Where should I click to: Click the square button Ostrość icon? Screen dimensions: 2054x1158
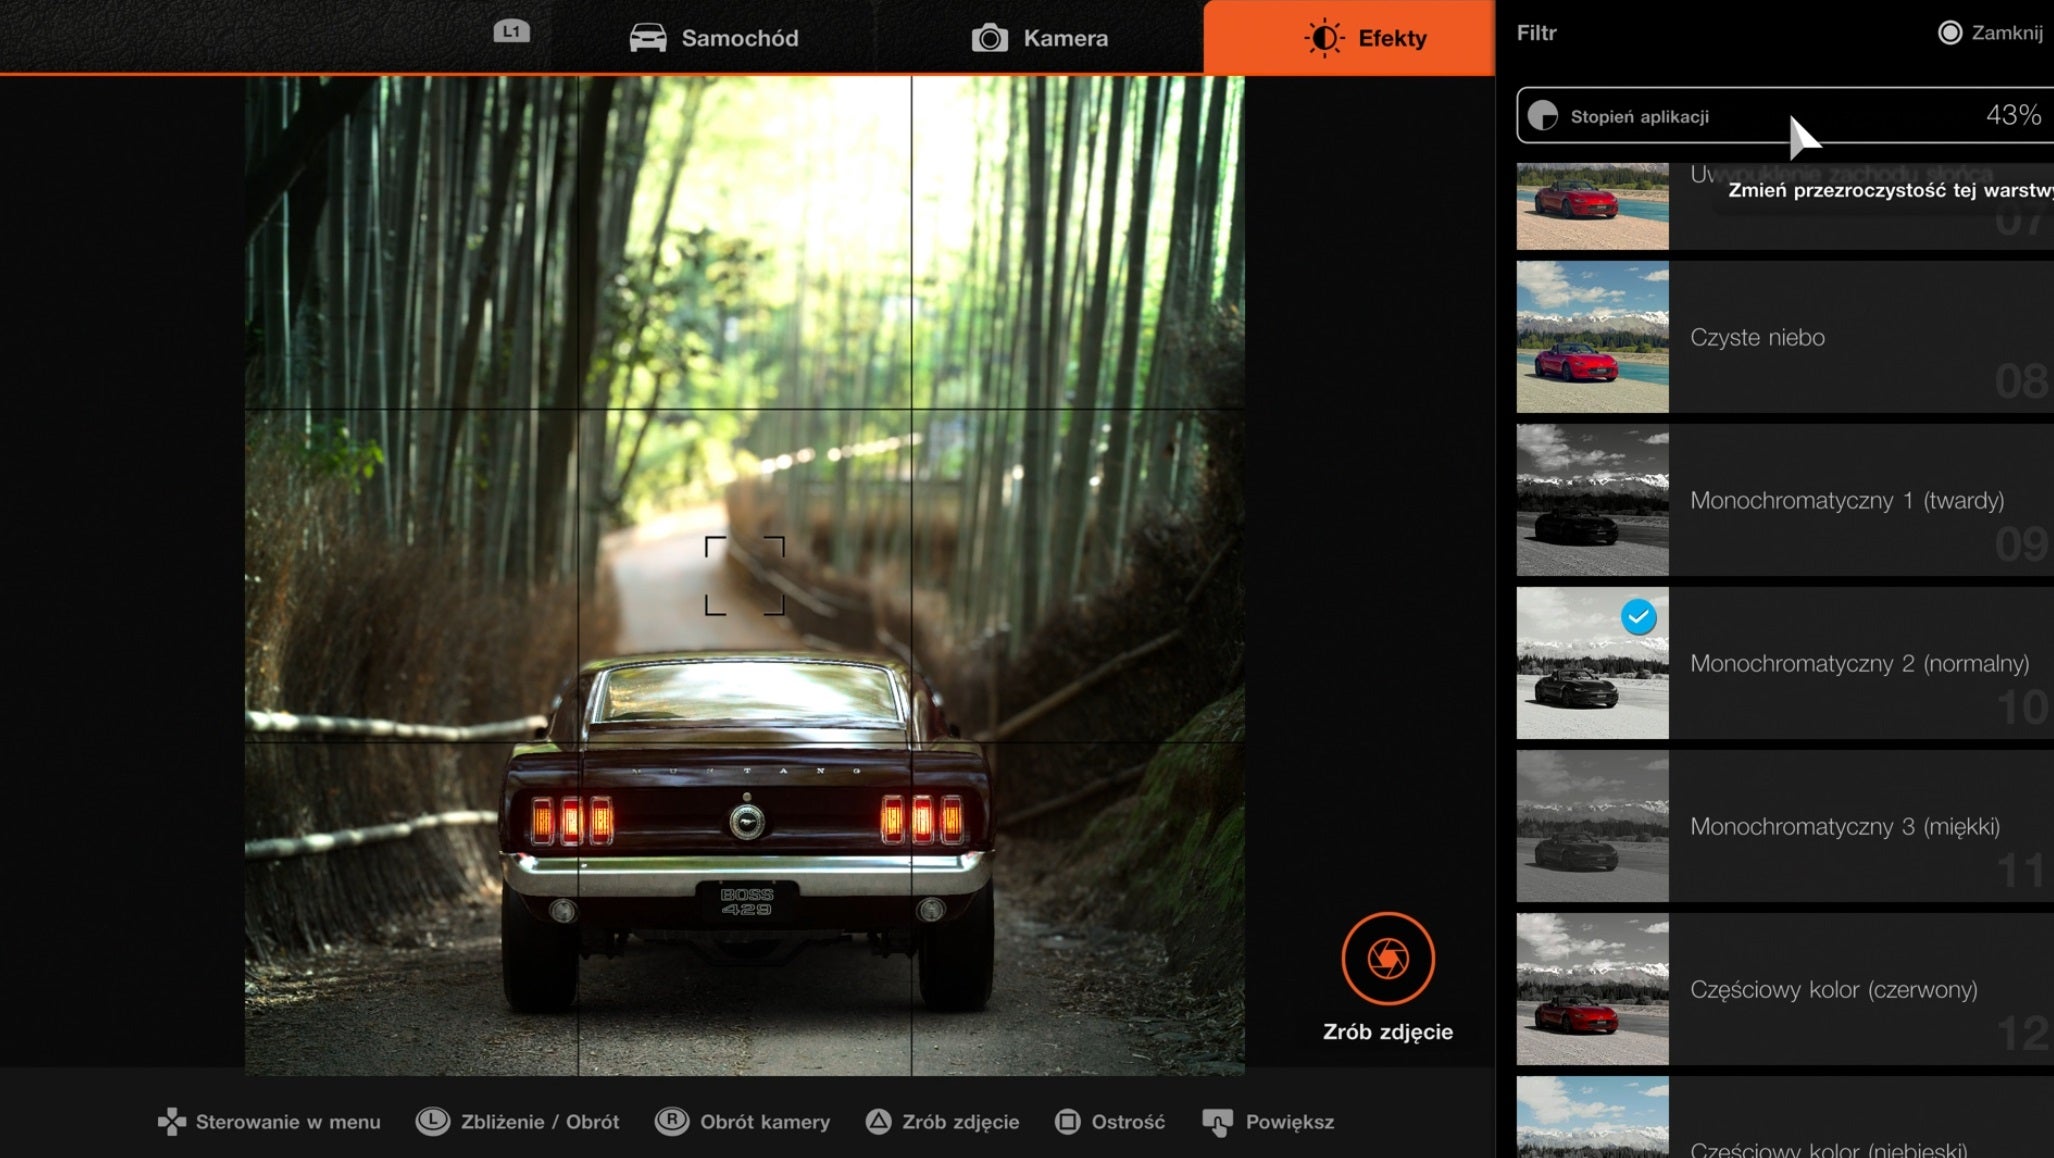point(1067,1121)
